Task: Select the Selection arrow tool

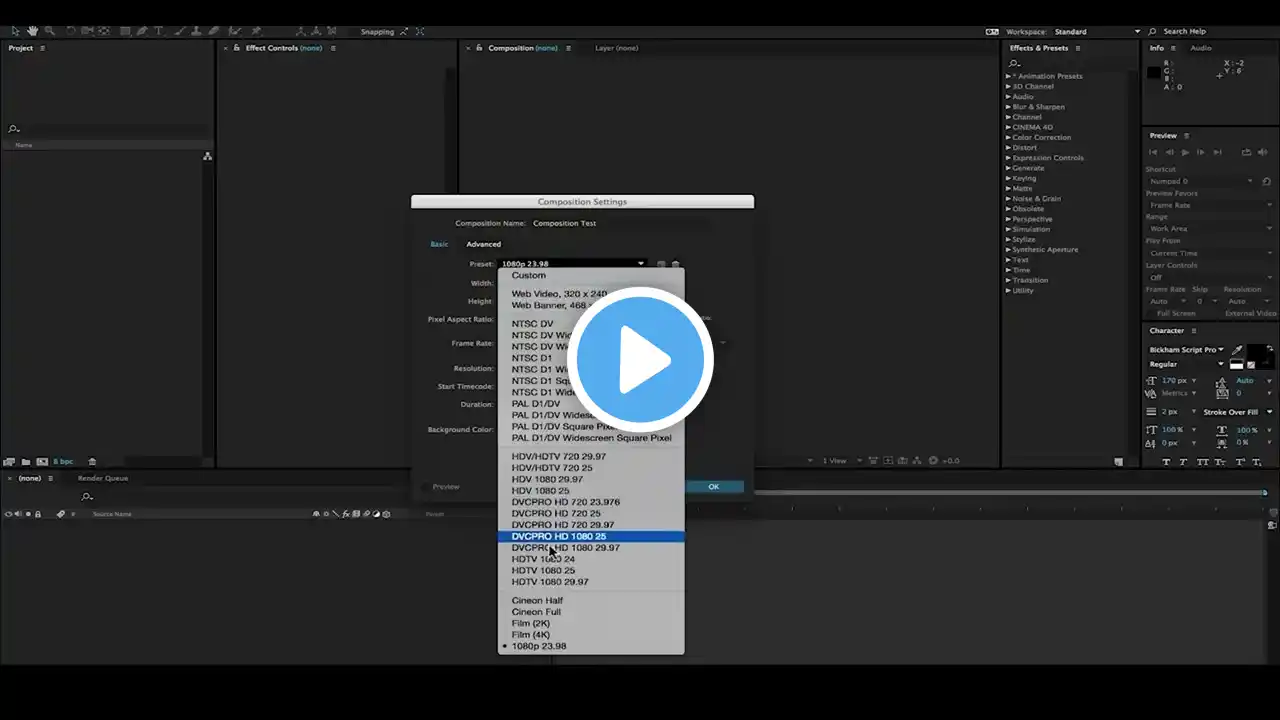Action: tap(15, 31)
